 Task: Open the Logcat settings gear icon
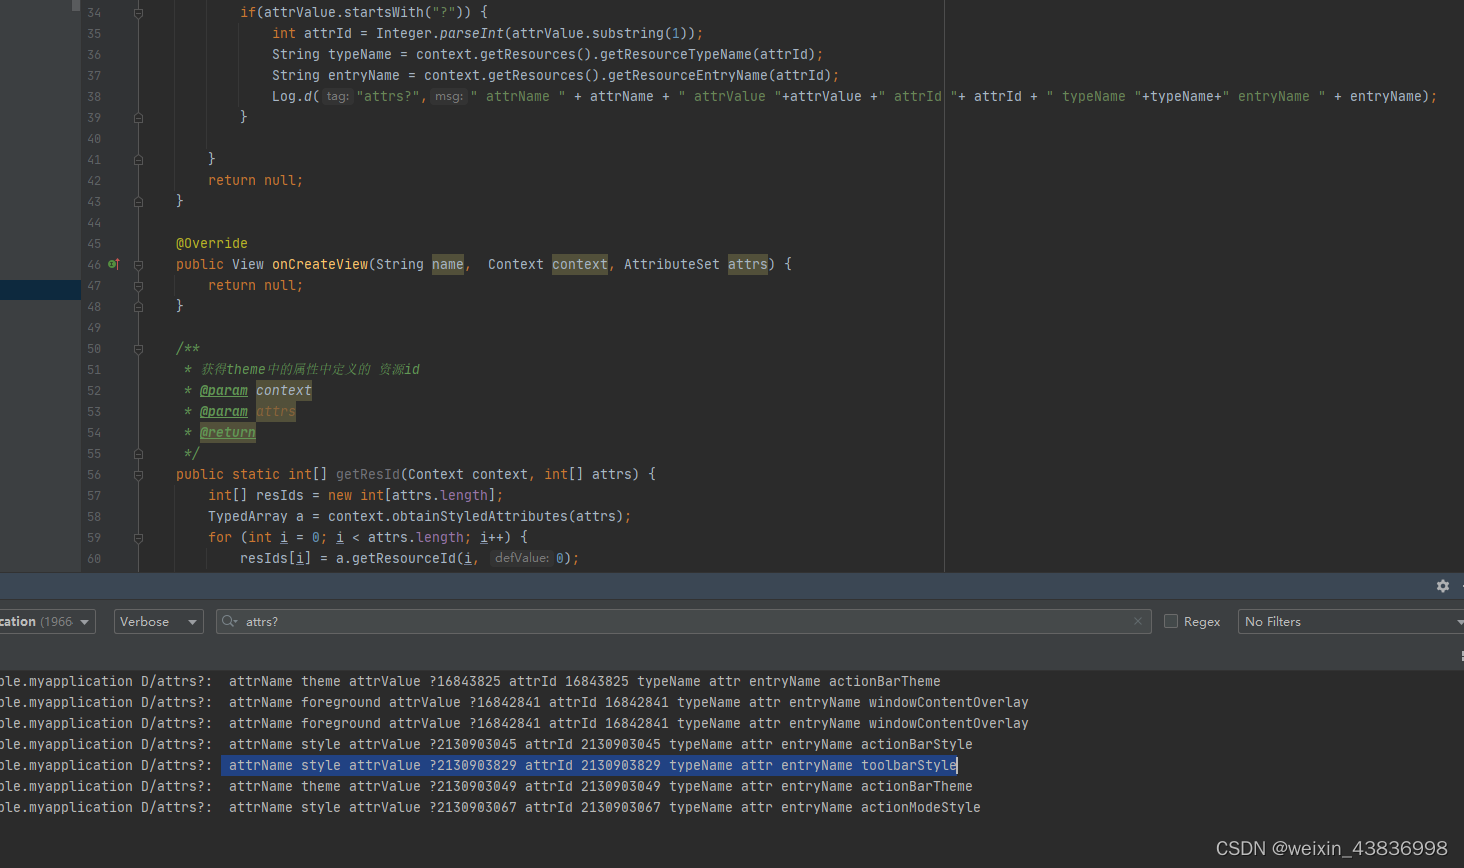pos(1442,586)
